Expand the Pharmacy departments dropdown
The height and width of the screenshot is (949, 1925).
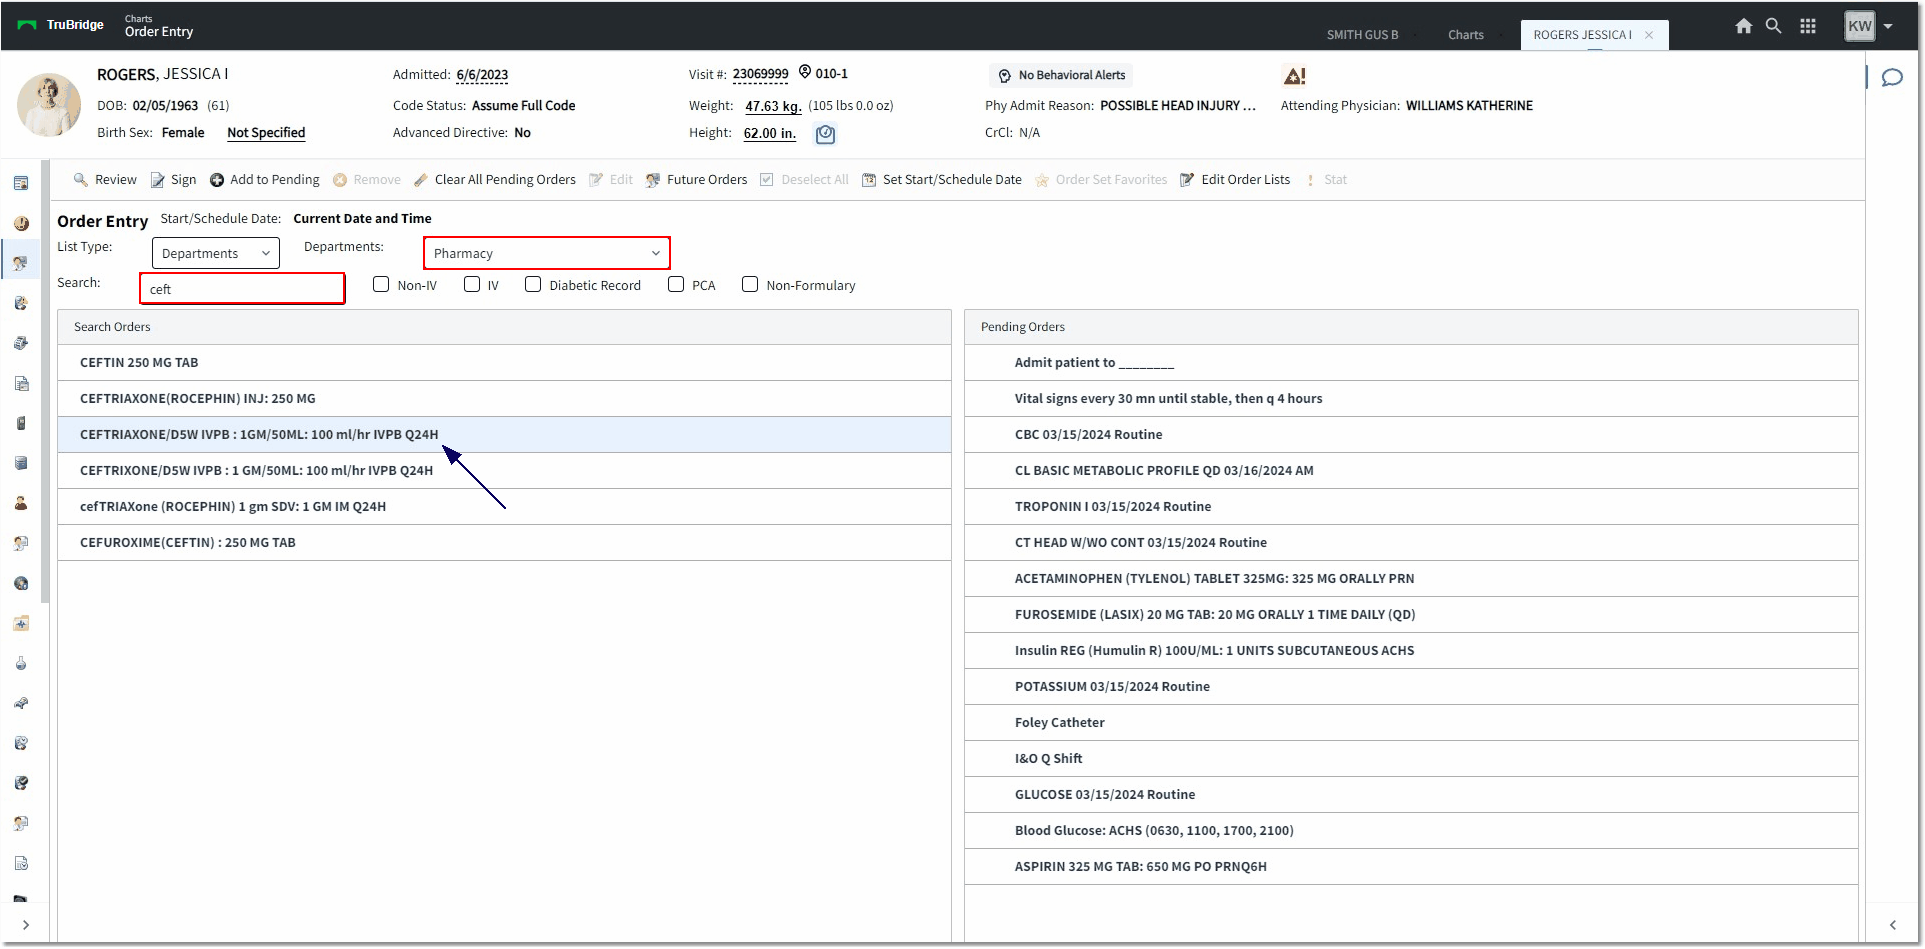point(546,253)
